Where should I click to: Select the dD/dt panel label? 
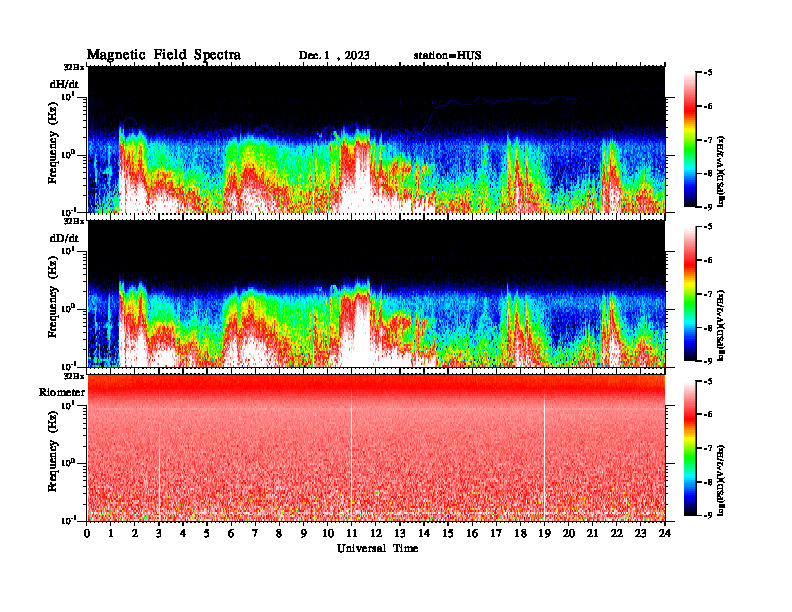click(x=64, y=238)
